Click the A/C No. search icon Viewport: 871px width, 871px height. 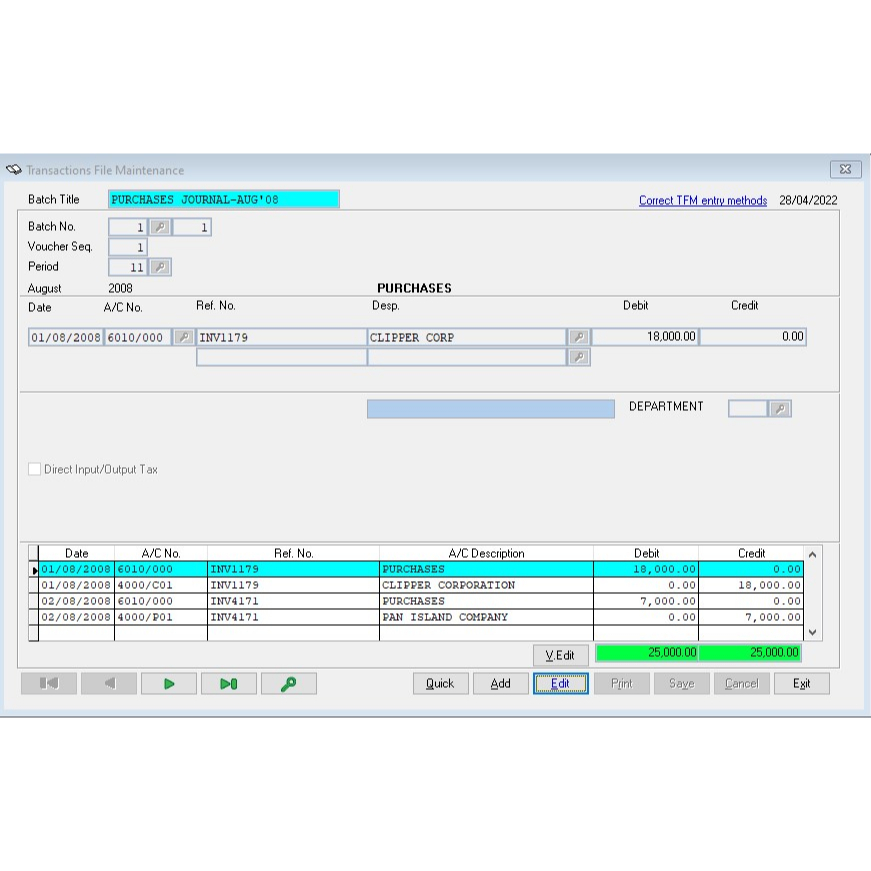point(183,337)
